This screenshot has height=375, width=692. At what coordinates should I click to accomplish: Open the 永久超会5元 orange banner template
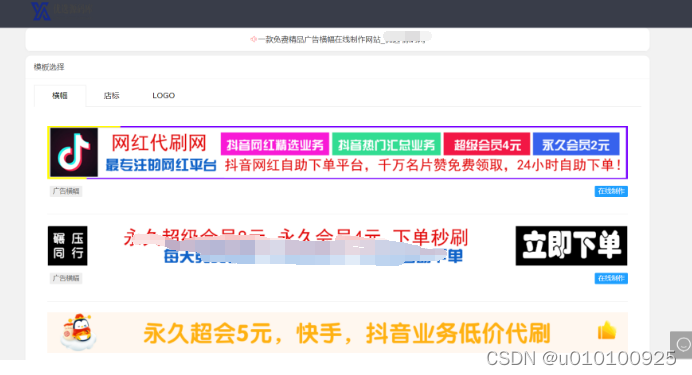(337, 333)
